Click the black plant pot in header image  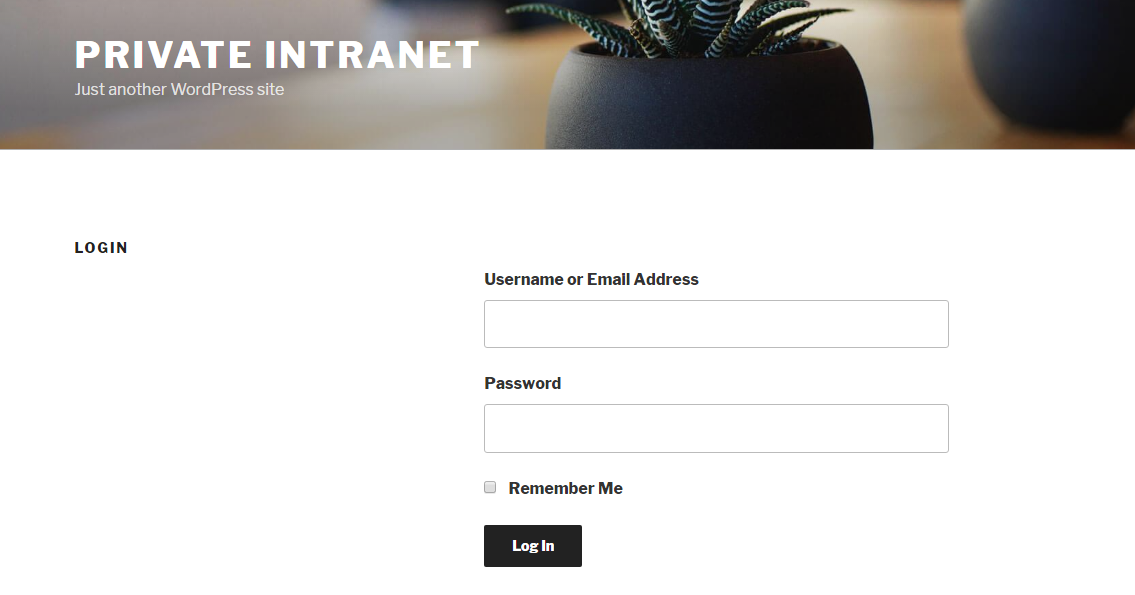tap(709, 98)
